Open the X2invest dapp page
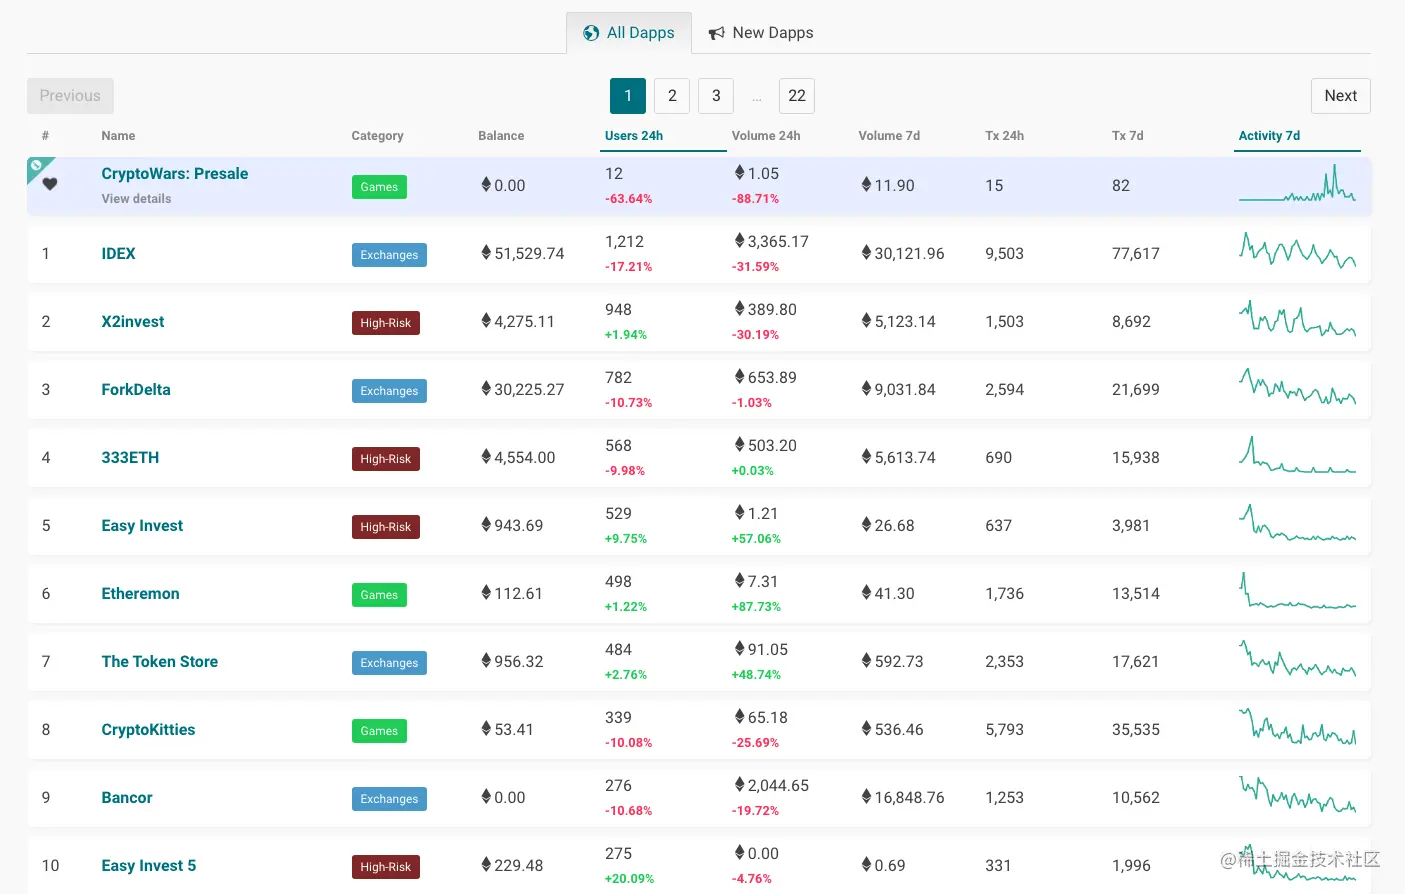 (x=133, y=322)
